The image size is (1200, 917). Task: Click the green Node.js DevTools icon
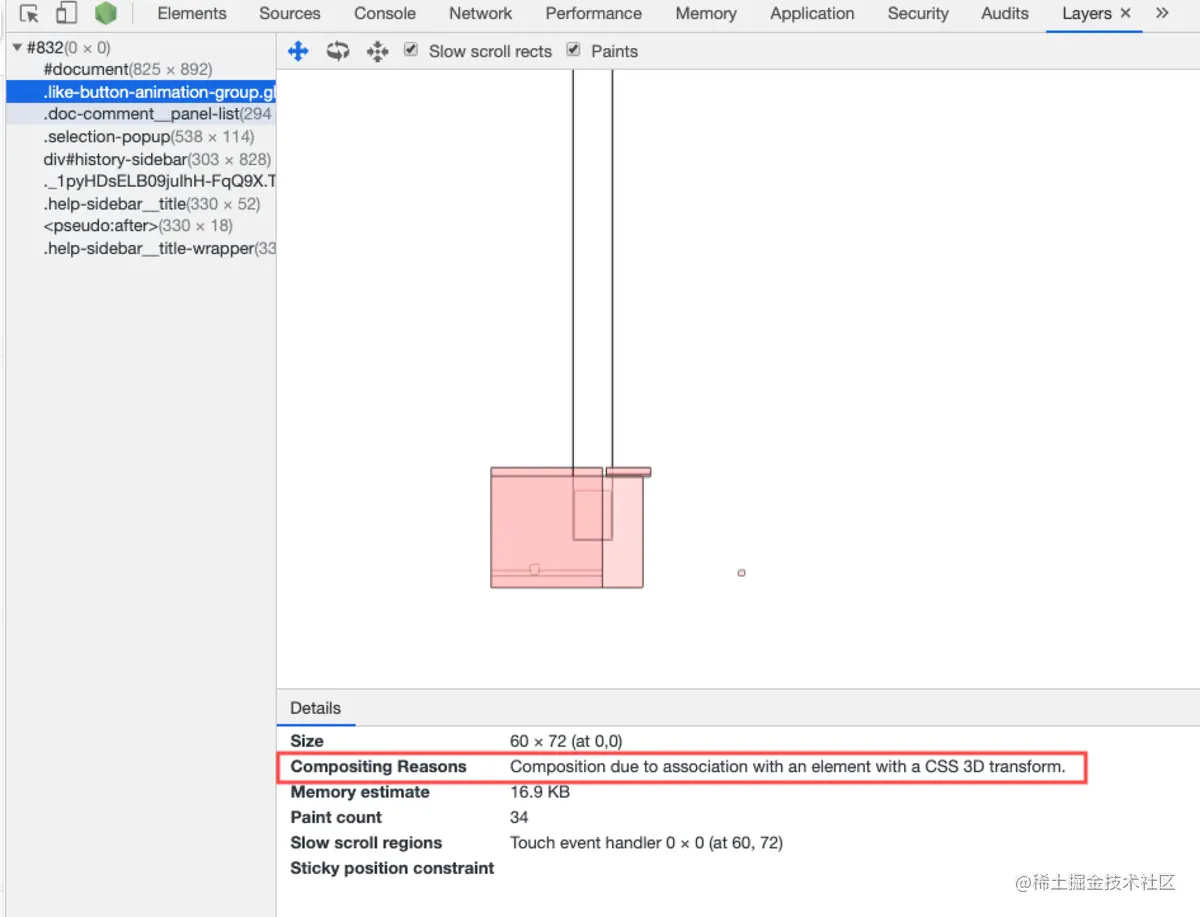(x=105, y=14)
